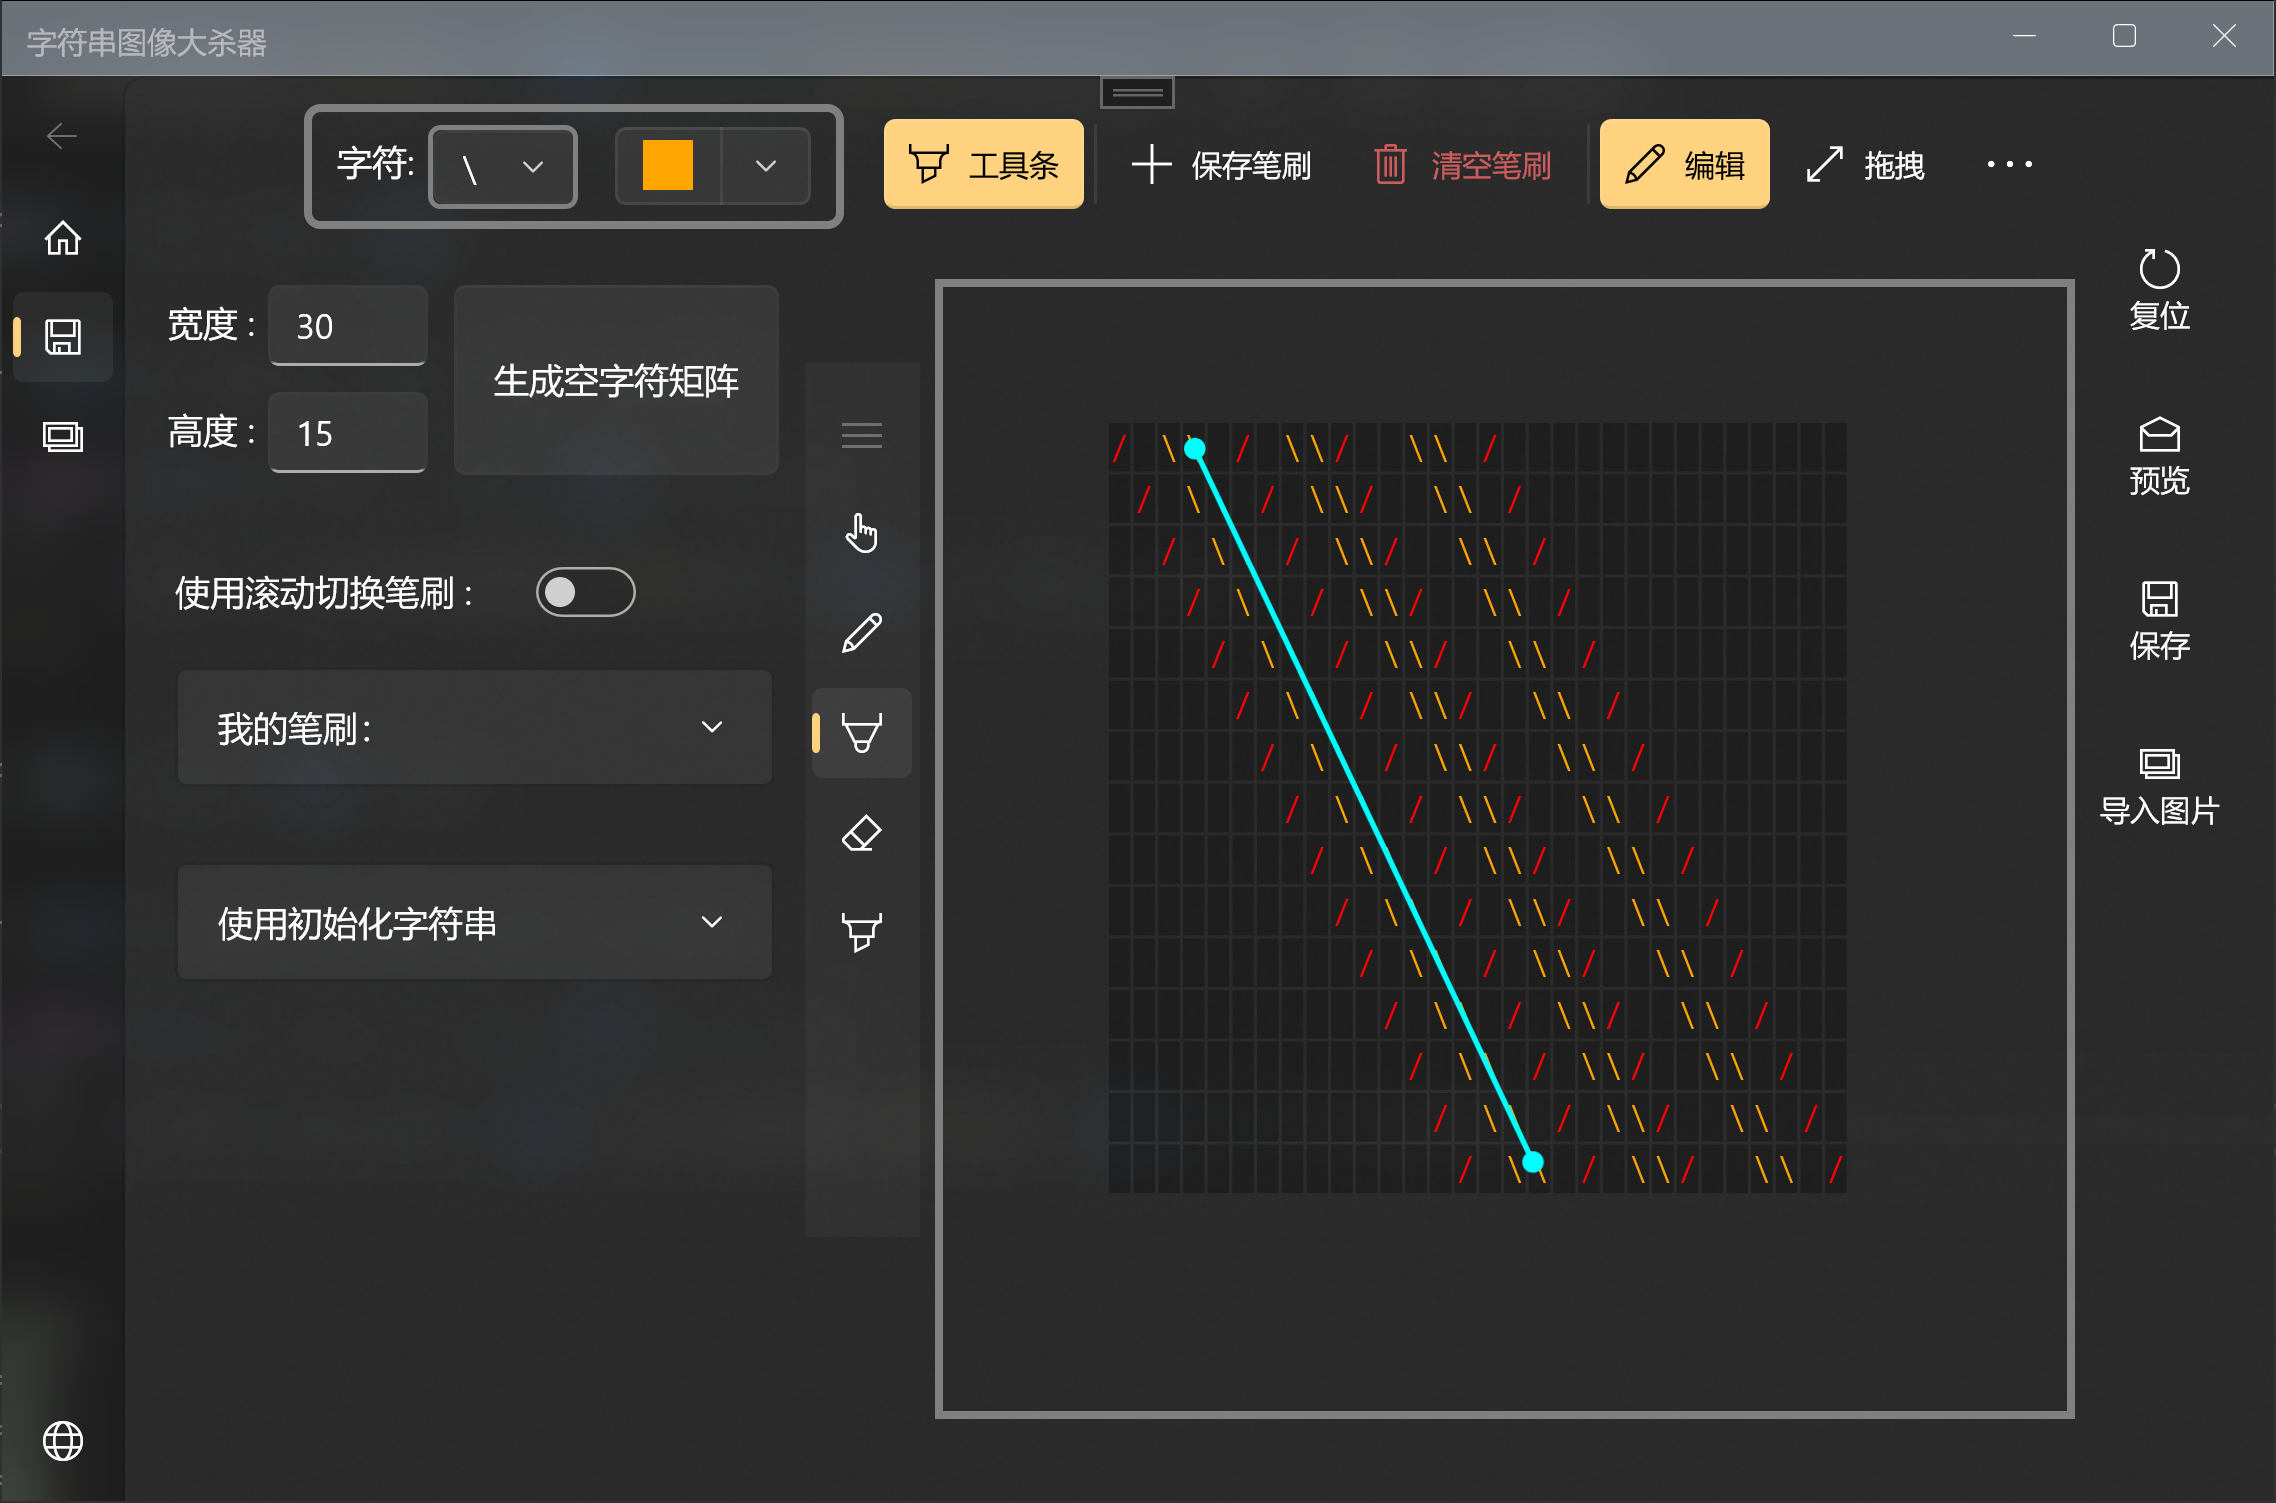This screenshot has width=2276, height=1503.
Task: Click the 保存笔刷 save brush button
Action: (1221, 164)
